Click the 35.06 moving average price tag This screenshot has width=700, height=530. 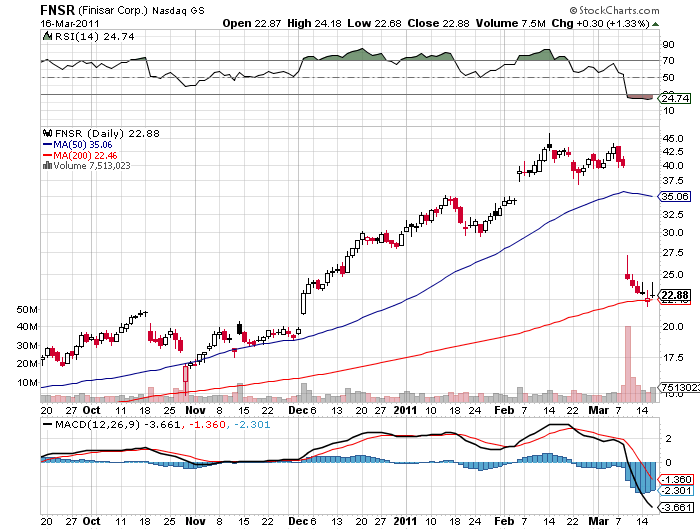pos(675,196)
